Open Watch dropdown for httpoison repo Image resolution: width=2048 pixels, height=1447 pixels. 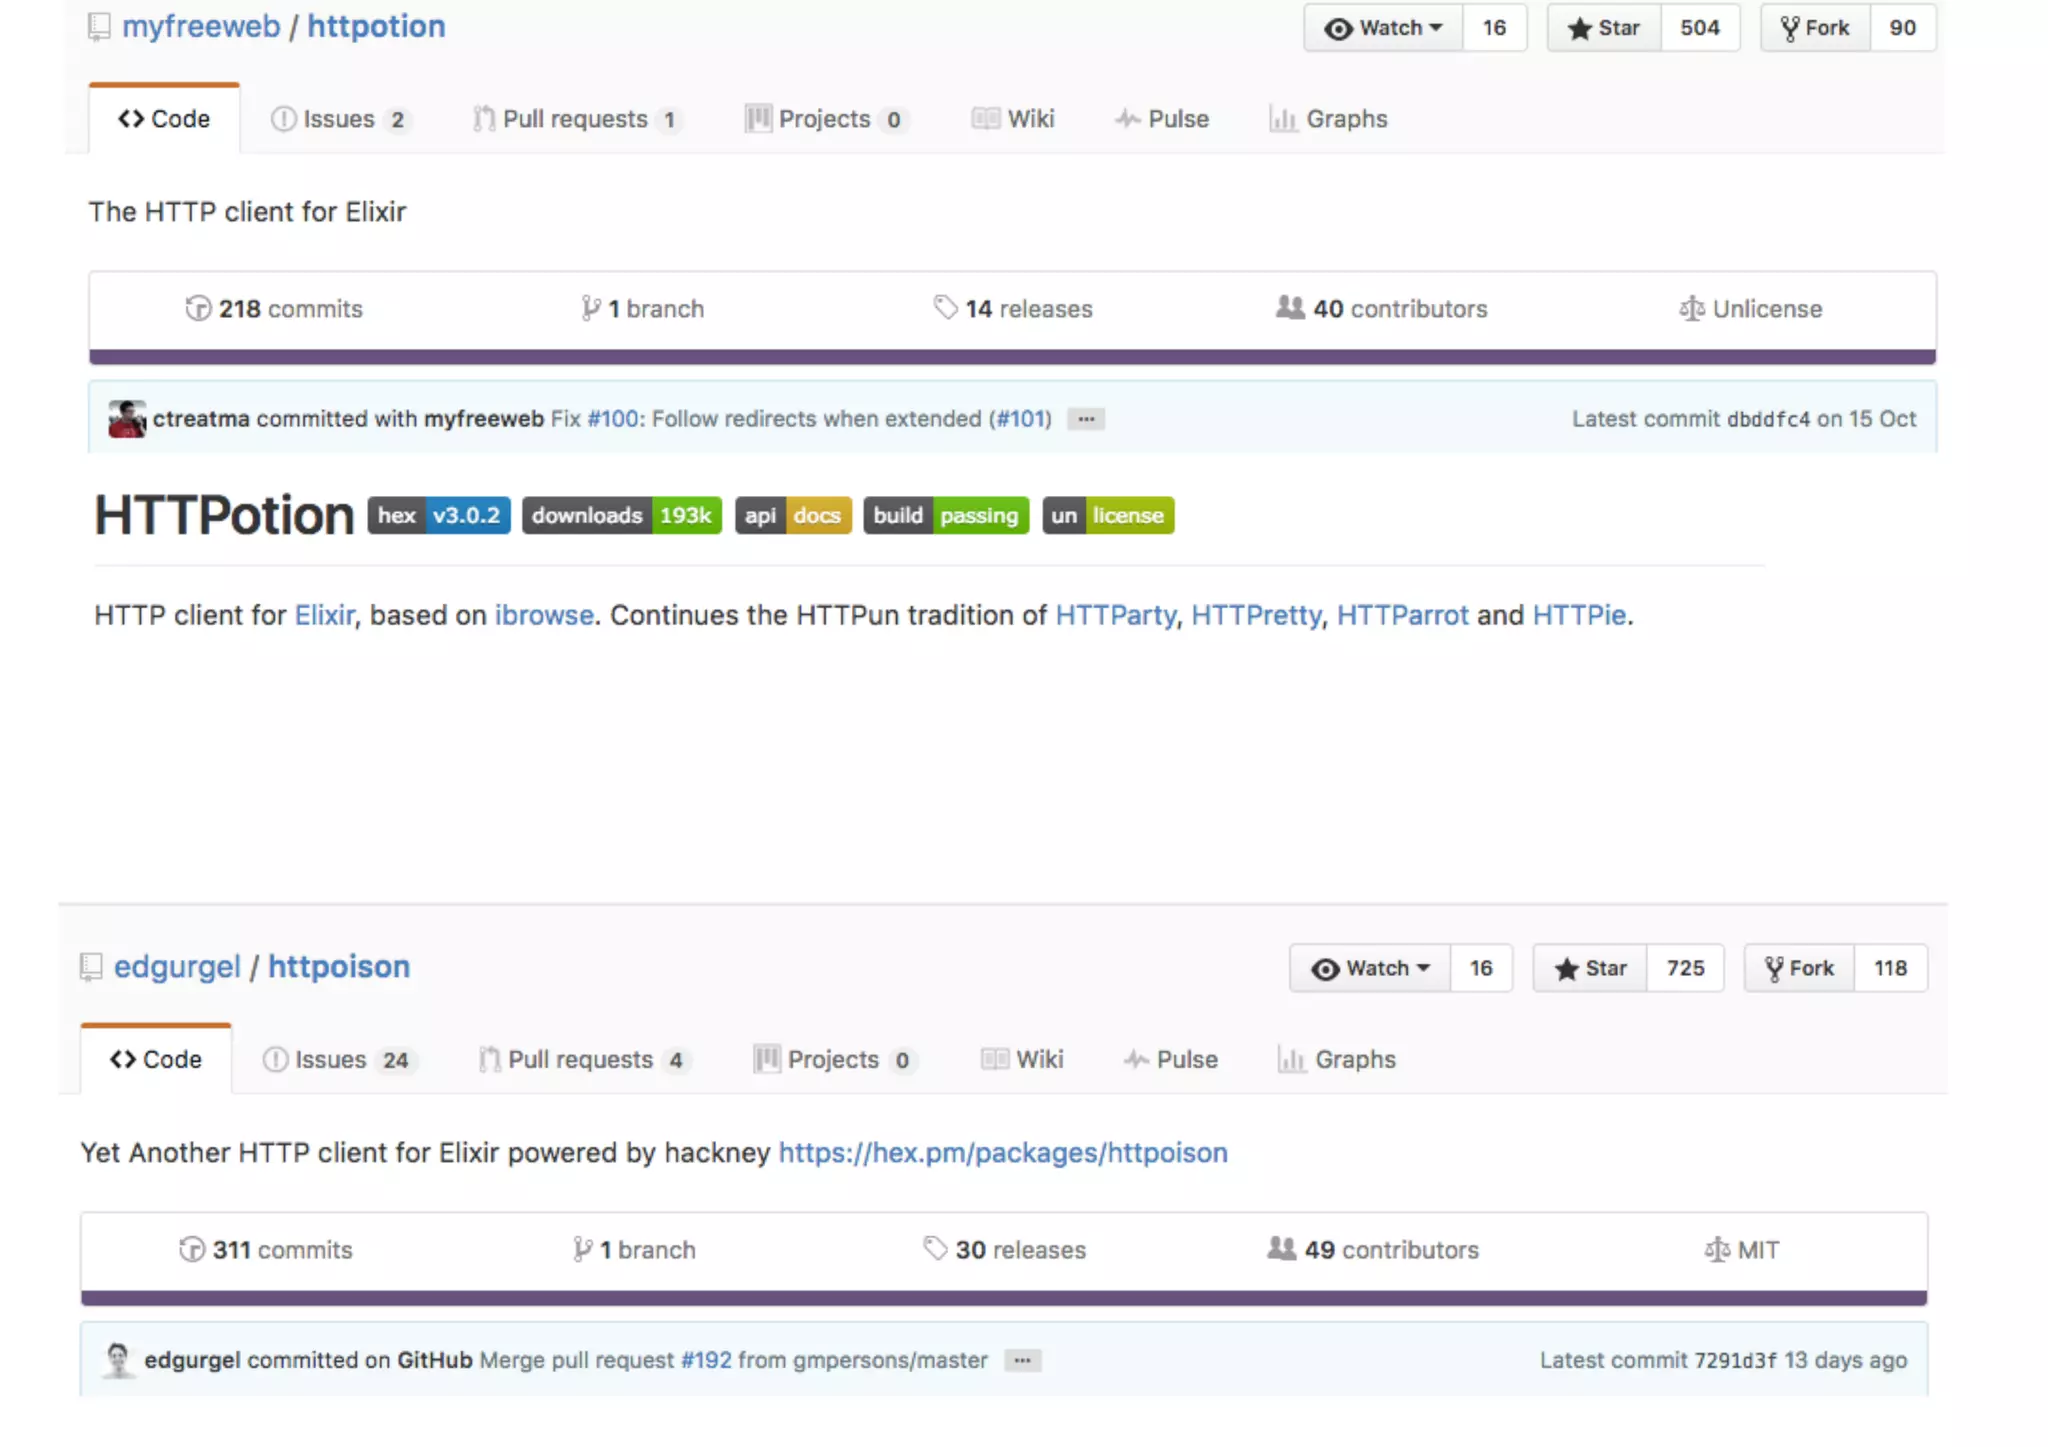tap(1369, 968)
